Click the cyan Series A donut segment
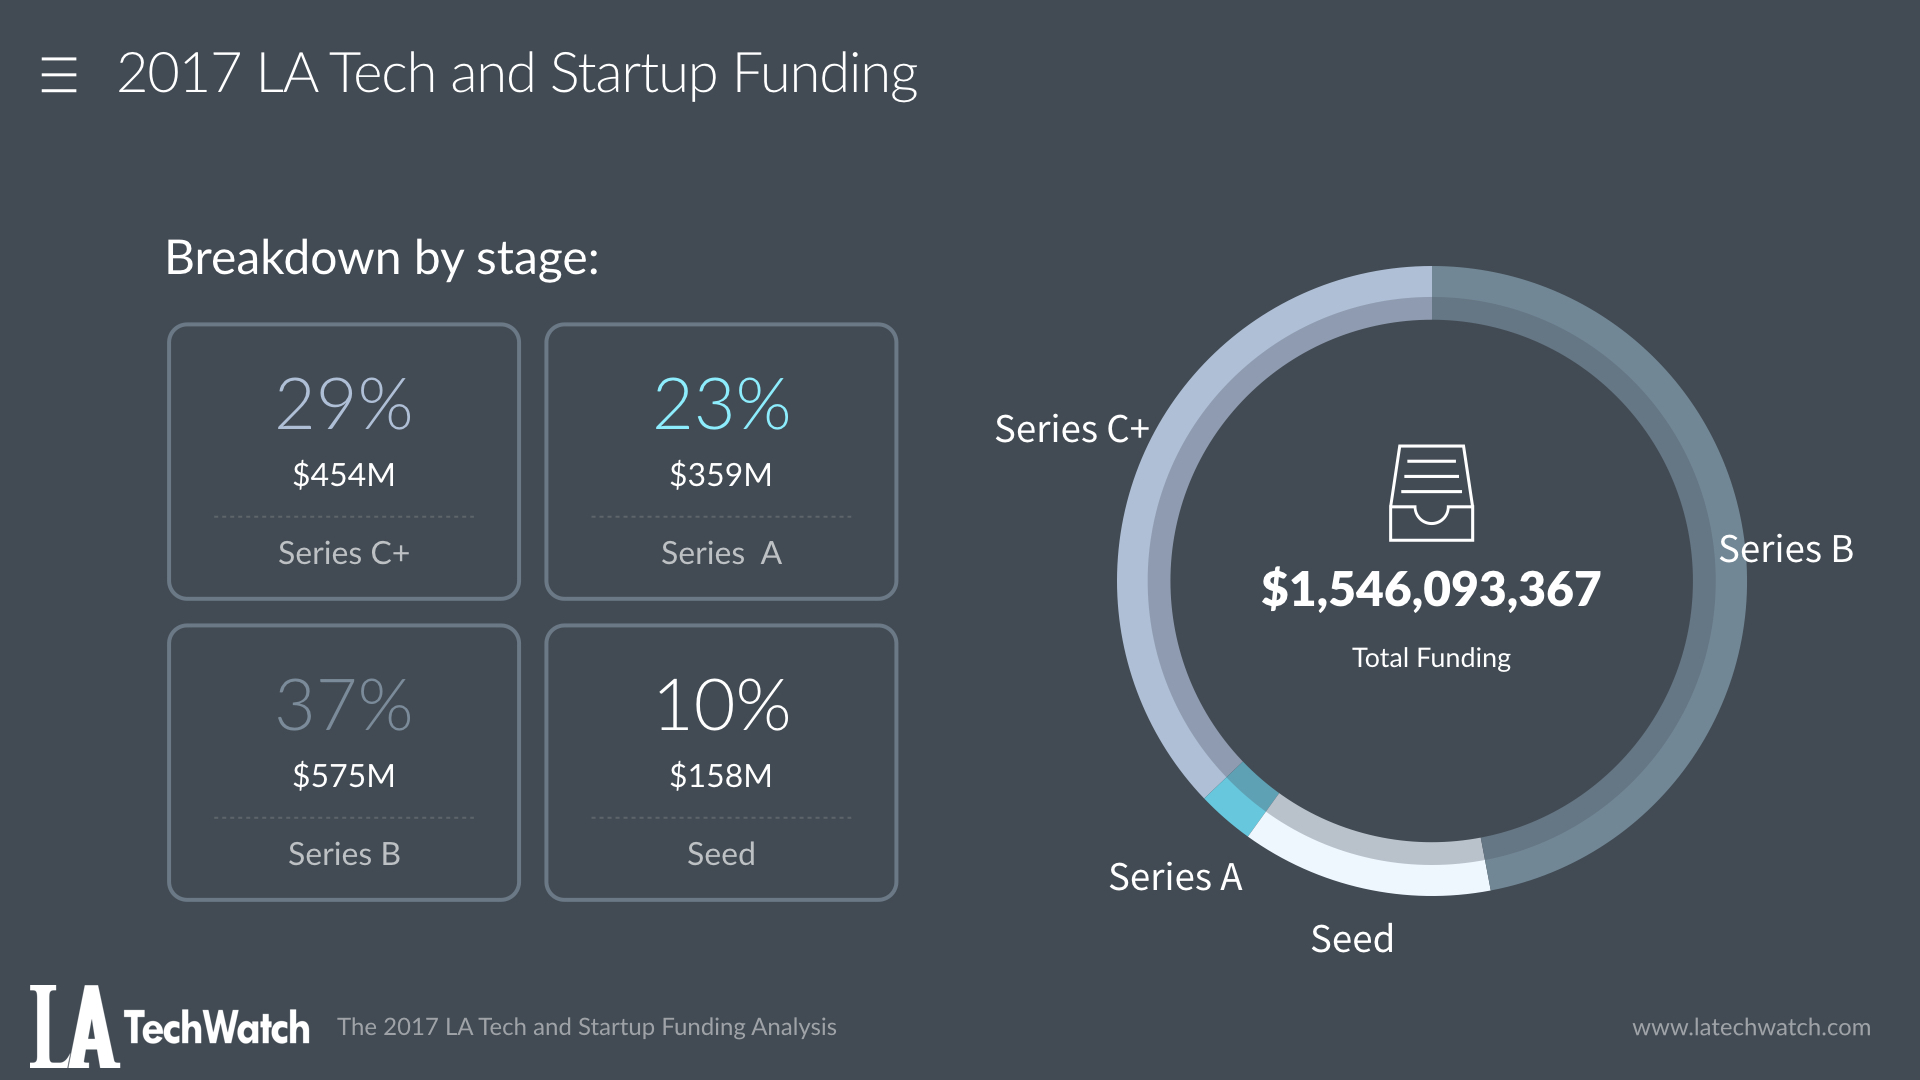 pos(1239,801)
